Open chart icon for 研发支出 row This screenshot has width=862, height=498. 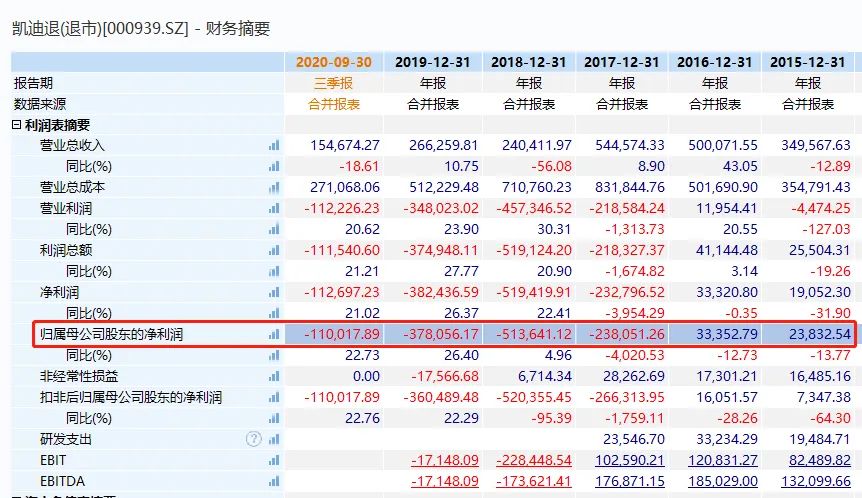pos(274,439)
